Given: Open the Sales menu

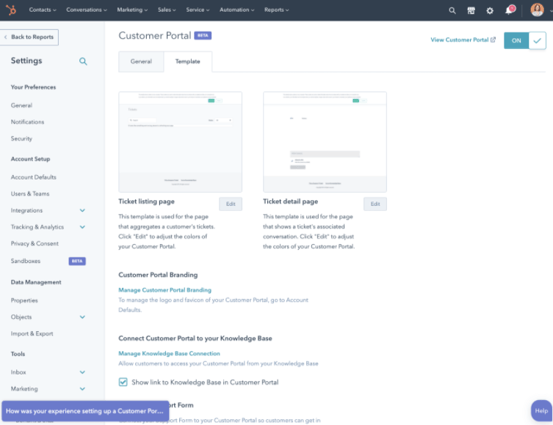Looking at the screenshot, I should point(167,10).
